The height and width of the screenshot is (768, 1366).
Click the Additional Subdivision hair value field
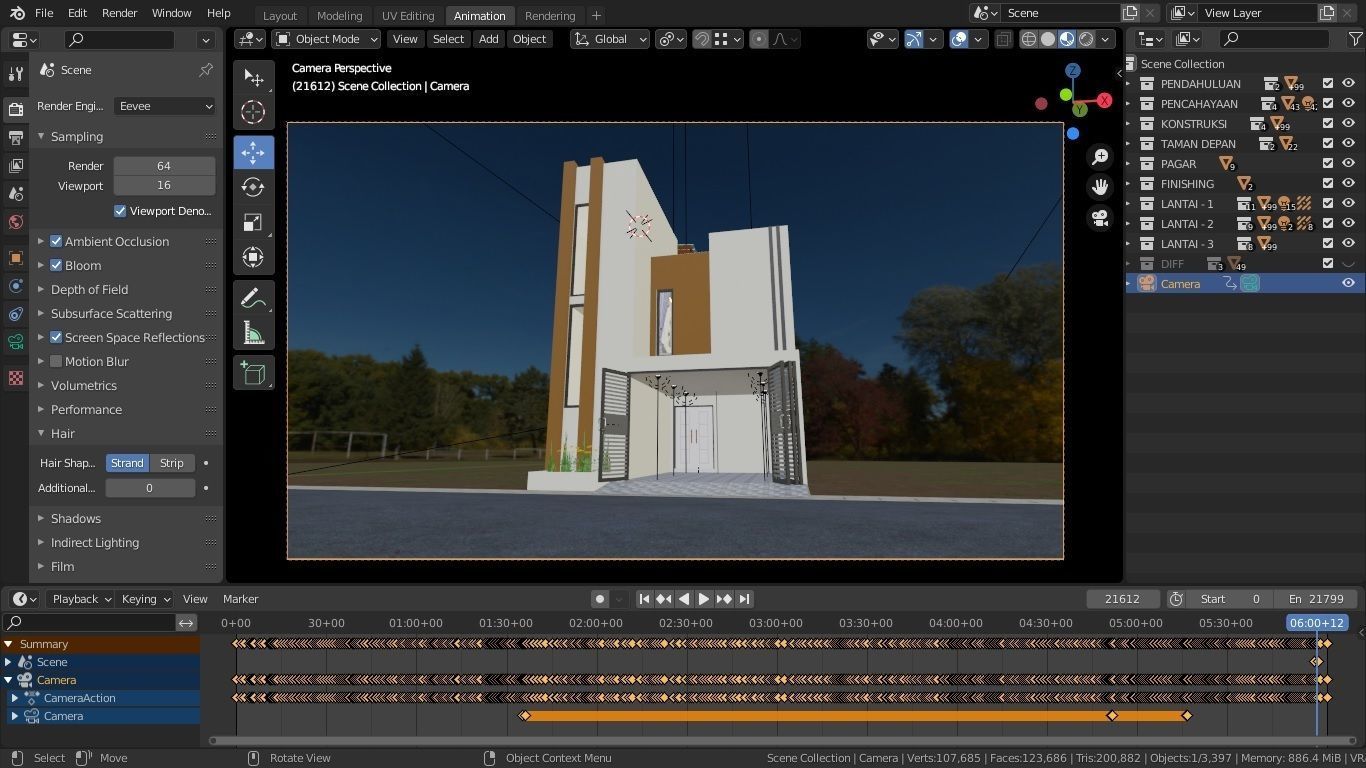point(150,488)
